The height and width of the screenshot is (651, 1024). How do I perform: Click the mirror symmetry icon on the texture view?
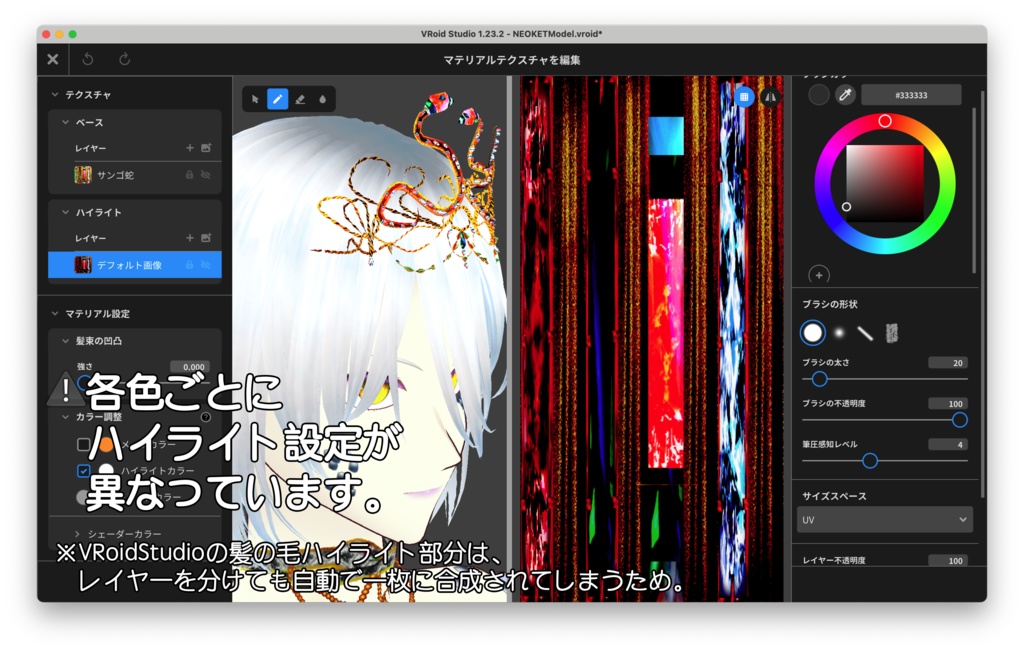point(769,96)
